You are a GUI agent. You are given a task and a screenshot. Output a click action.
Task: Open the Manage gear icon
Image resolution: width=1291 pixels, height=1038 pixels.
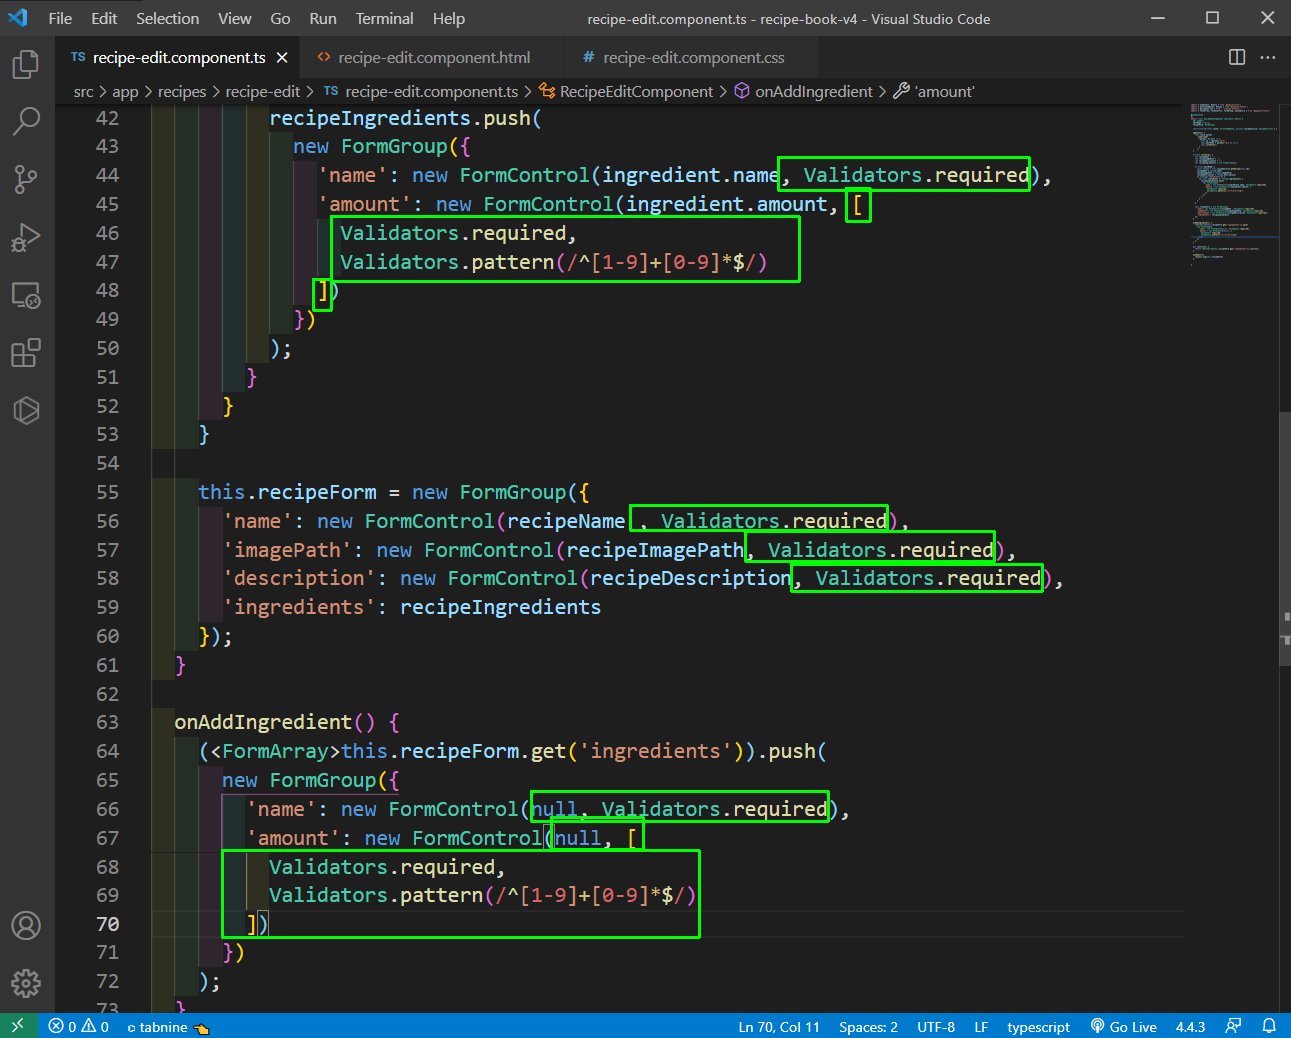pos(26,983)
